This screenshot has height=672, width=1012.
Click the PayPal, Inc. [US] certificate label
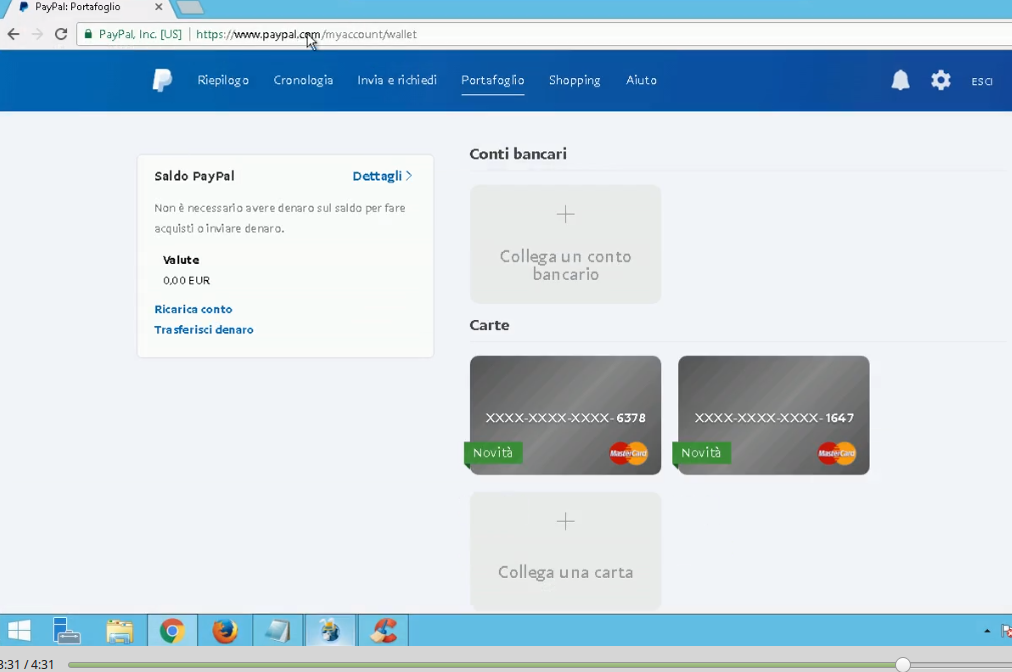(x=140, y=34)
